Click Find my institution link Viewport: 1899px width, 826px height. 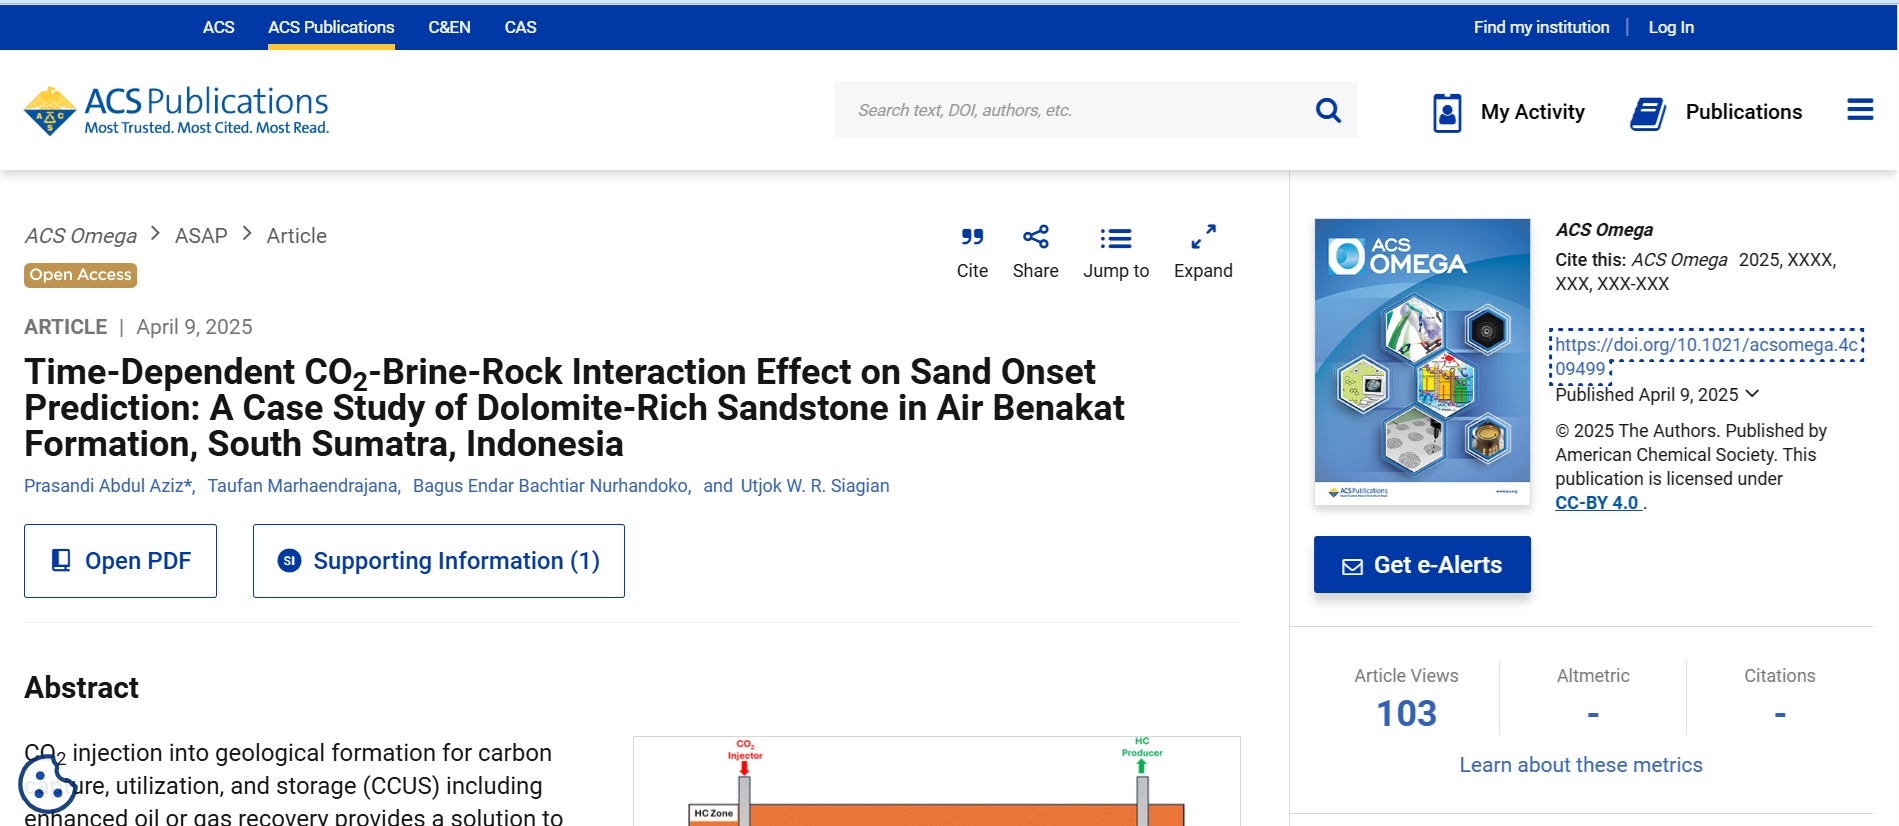(1541, 27)
